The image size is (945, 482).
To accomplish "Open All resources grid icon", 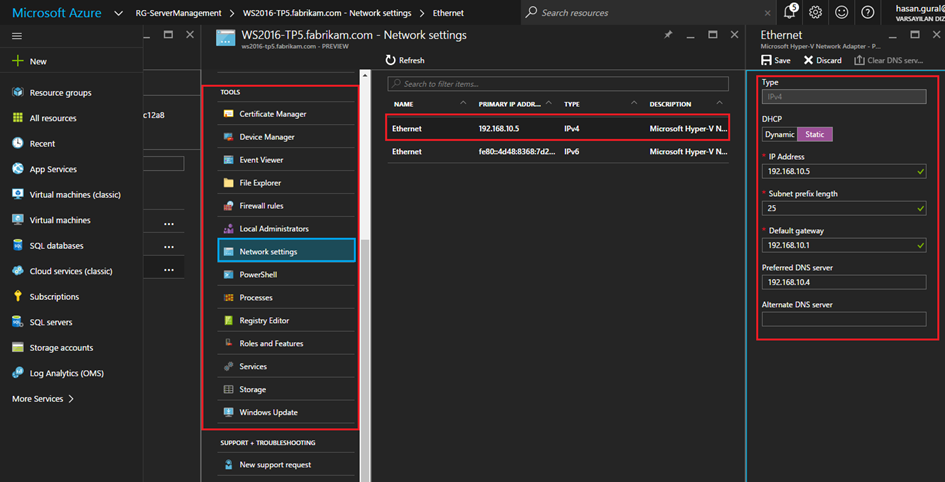I will click(18, 118).
